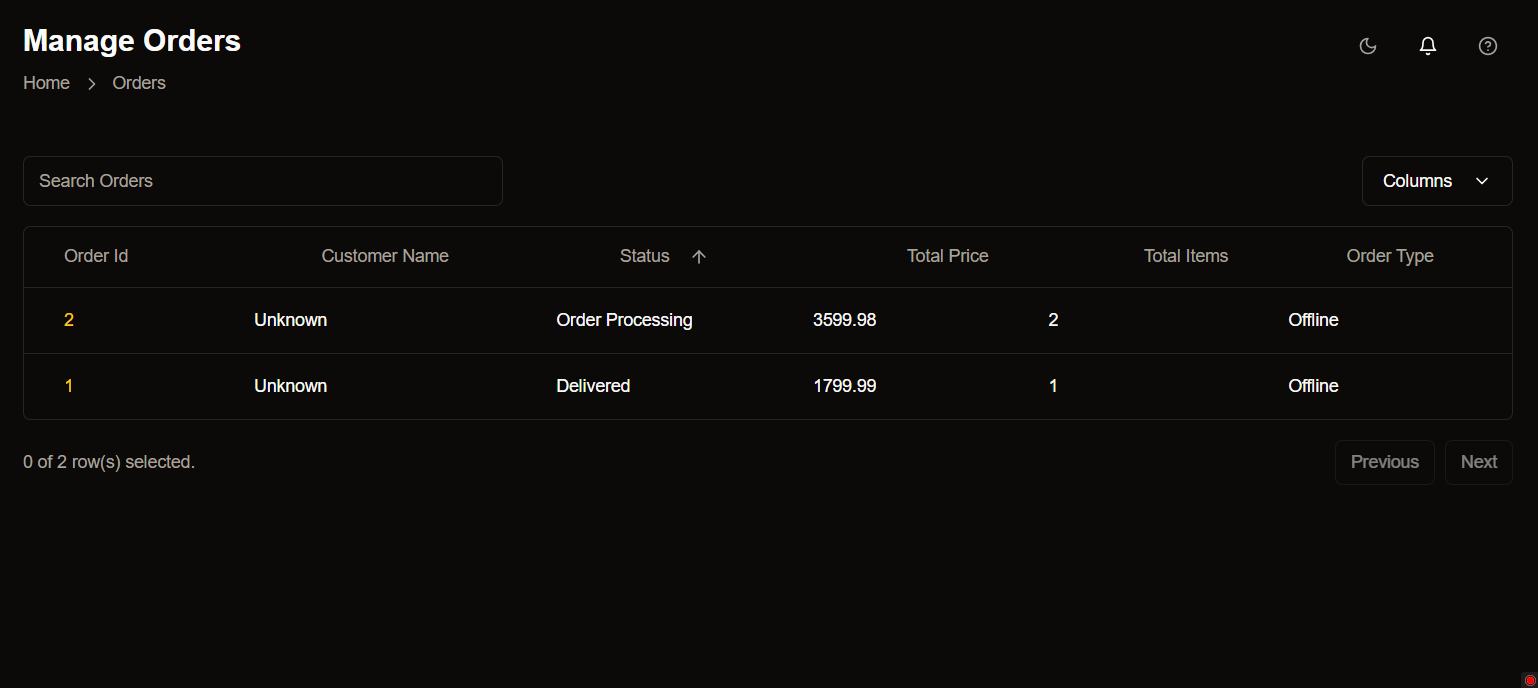Expand the Columns dropdown chevron
Viewport: 1538px width, 688px height.
coord(1482,181)
